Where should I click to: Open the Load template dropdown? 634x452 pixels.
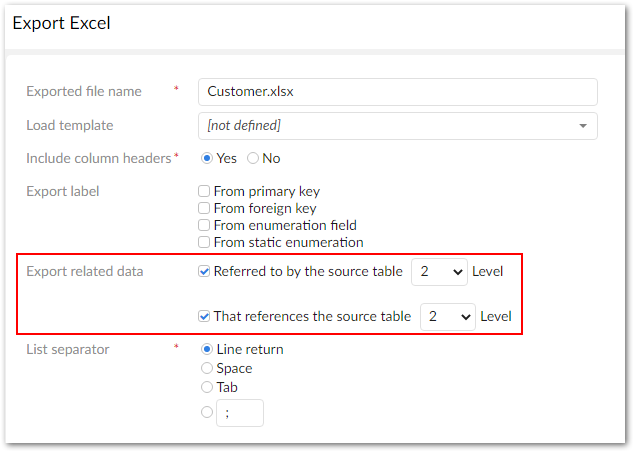(397, 126)
